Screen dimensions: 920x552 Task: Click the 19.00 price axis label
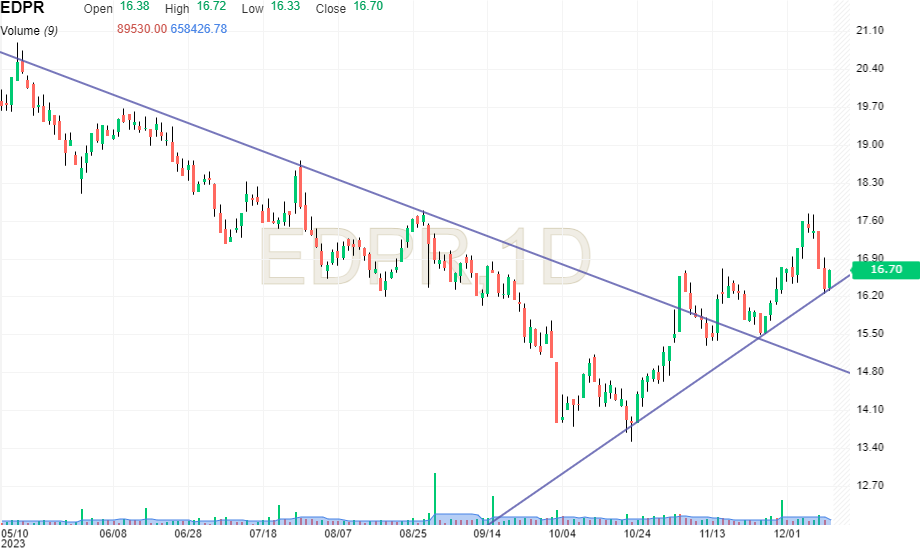870,144
